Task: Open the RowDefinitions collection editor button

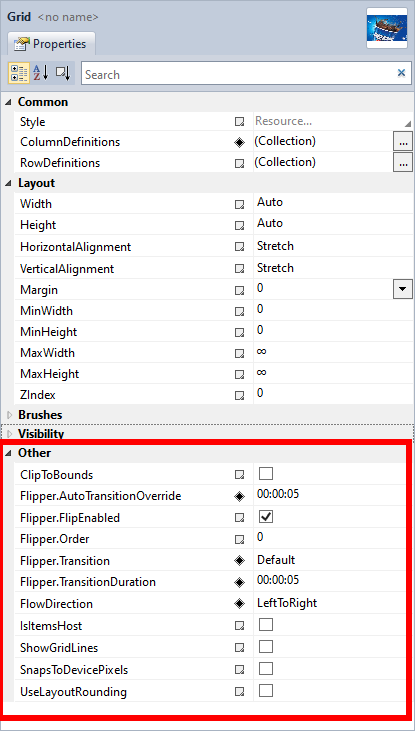Action: (x=403, y=163)
